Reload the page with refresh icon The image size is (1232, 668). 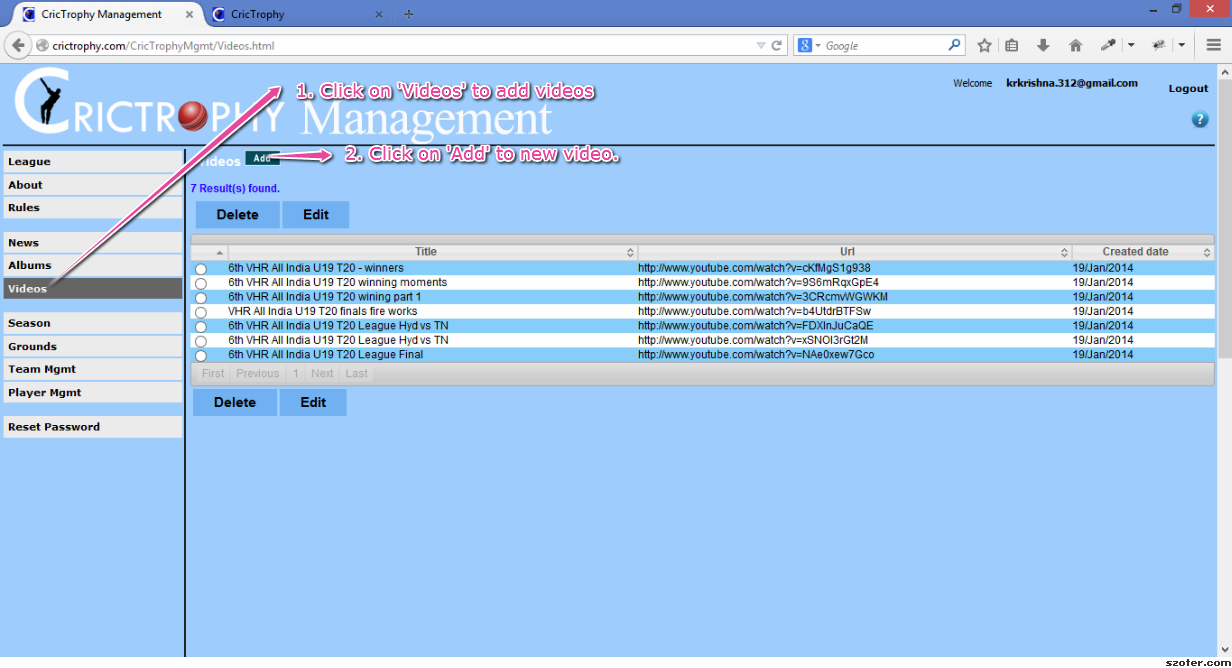click(x=777, y=45)
